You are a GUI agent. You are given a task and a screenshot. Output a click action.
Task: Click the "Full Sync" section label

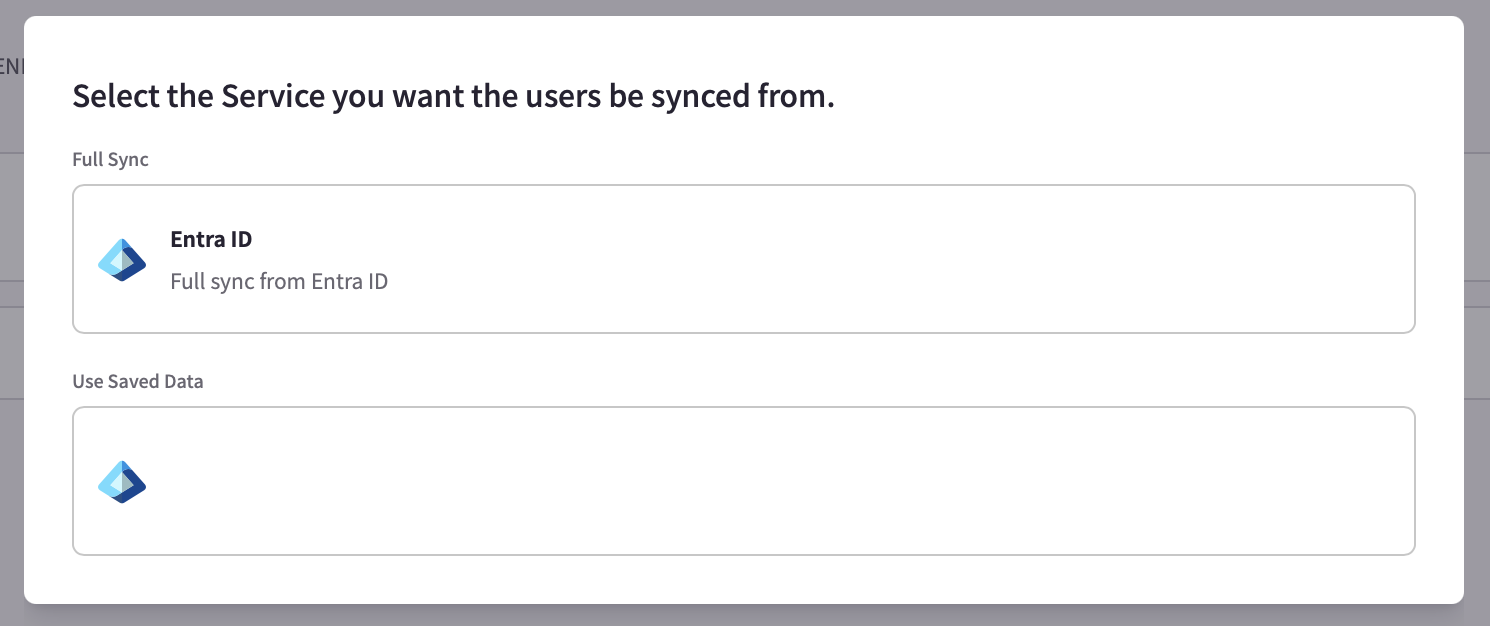coord(110,159)
